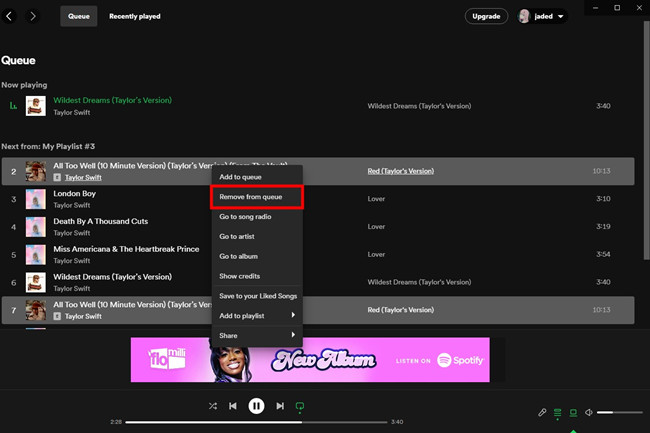Switch to the Recently played tab
The height and width of the screenshot is (433, 650).
click(135, 16)
